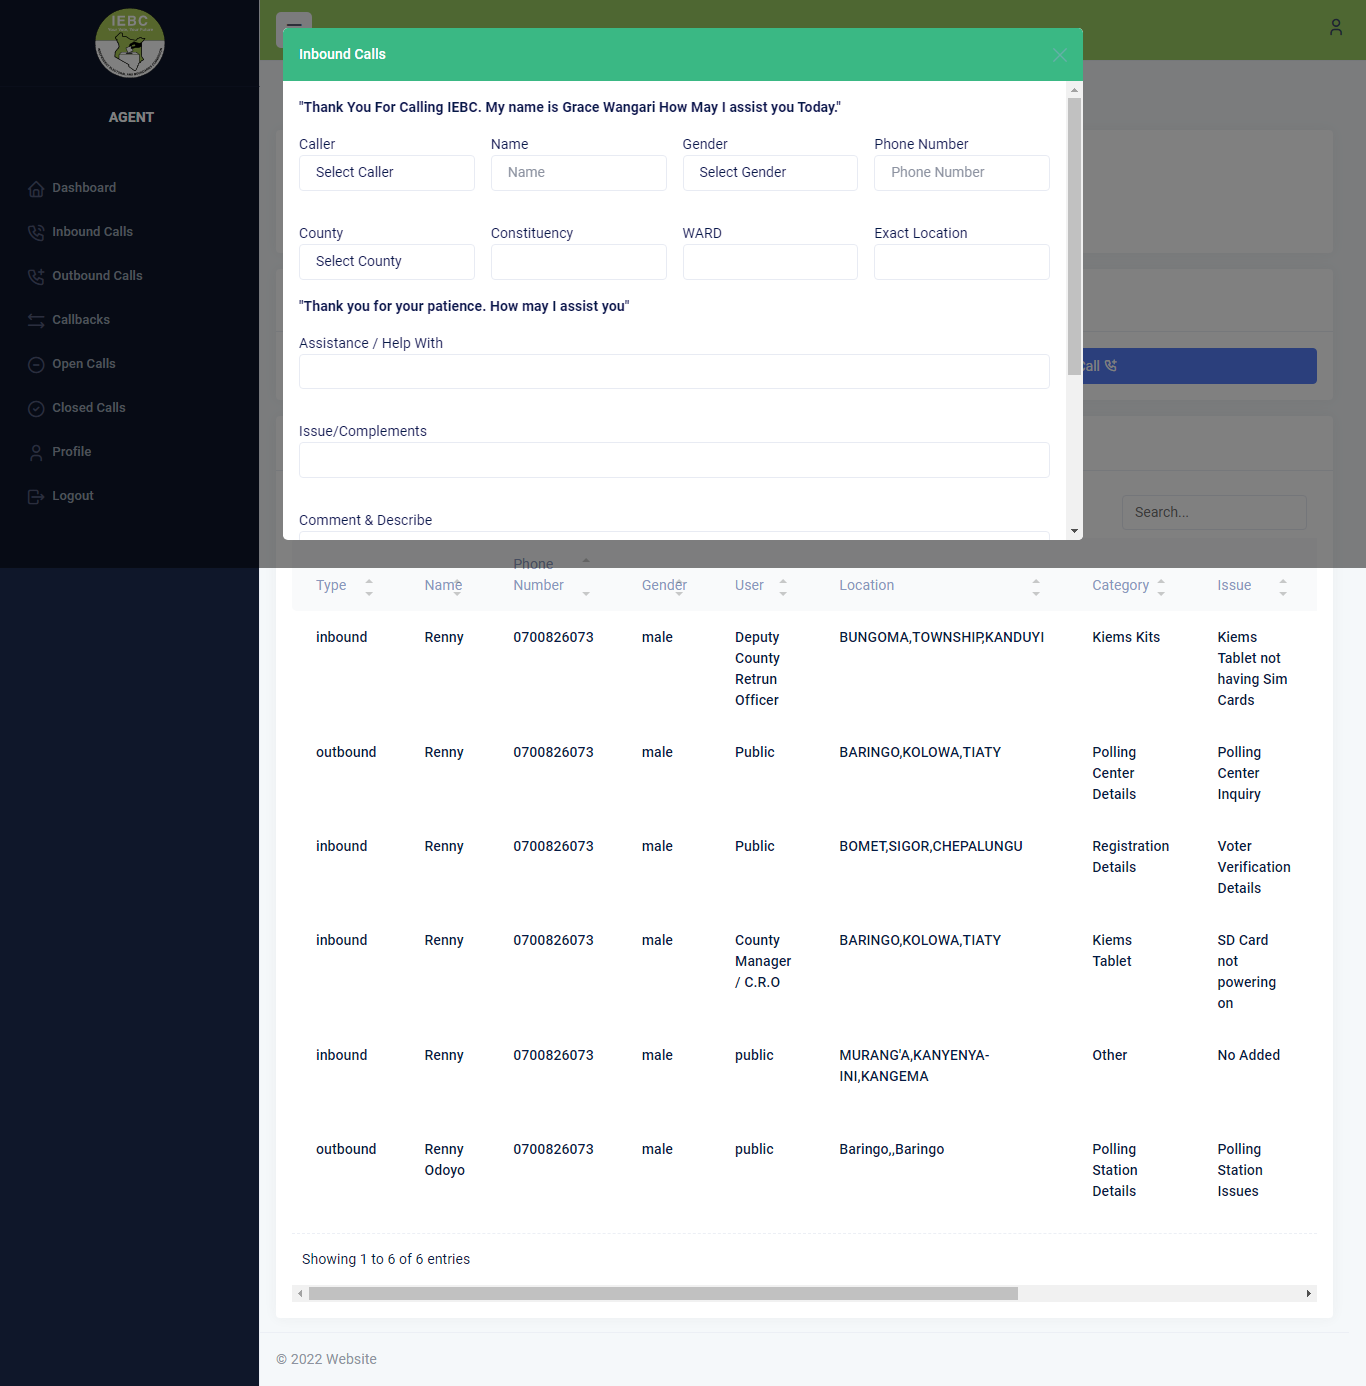Click the table horizontal scrollbar thumb

662,1294
